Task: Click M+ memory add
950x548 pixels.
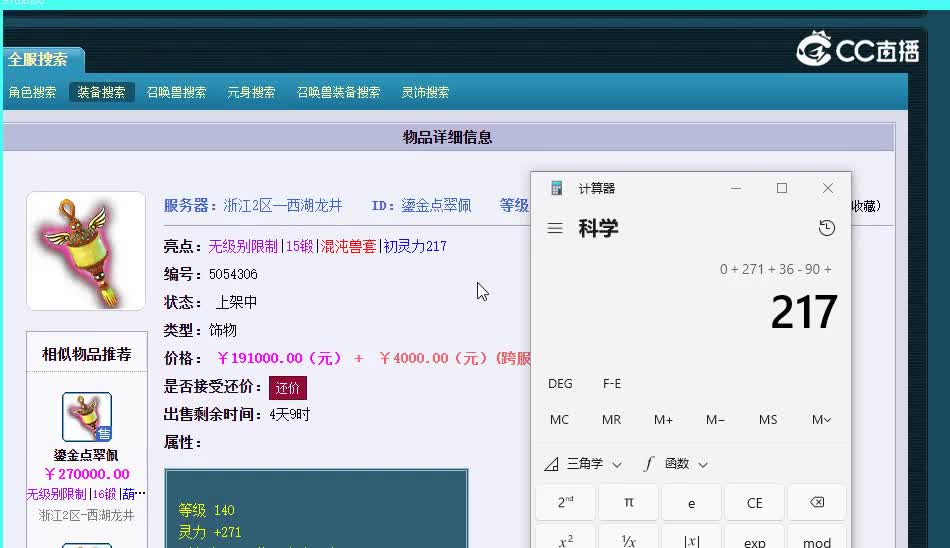Action: click(663, 419)
